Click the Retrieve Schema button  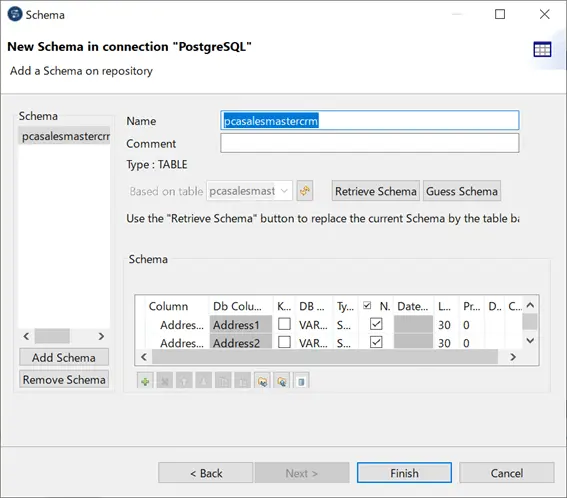tap(376, 191)
